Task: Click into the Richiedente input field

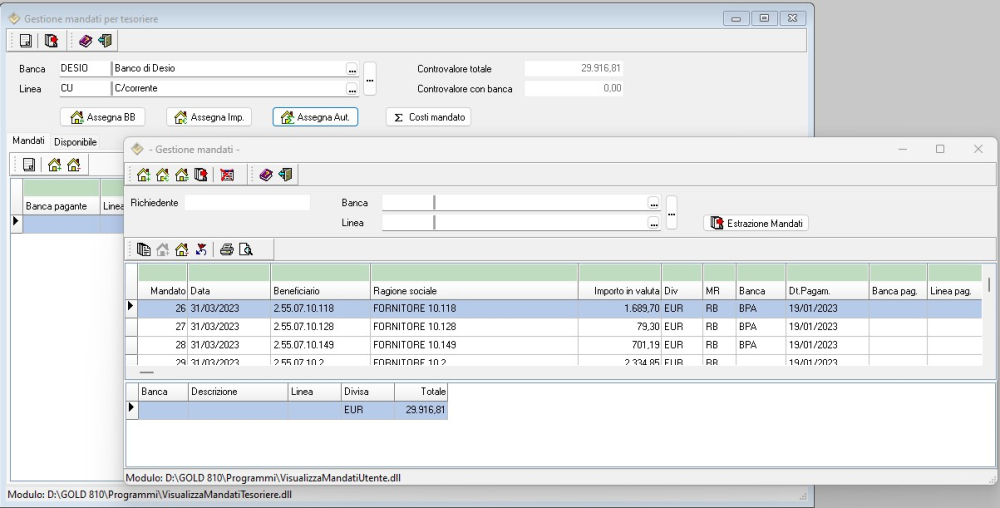Action: (247, 203)
